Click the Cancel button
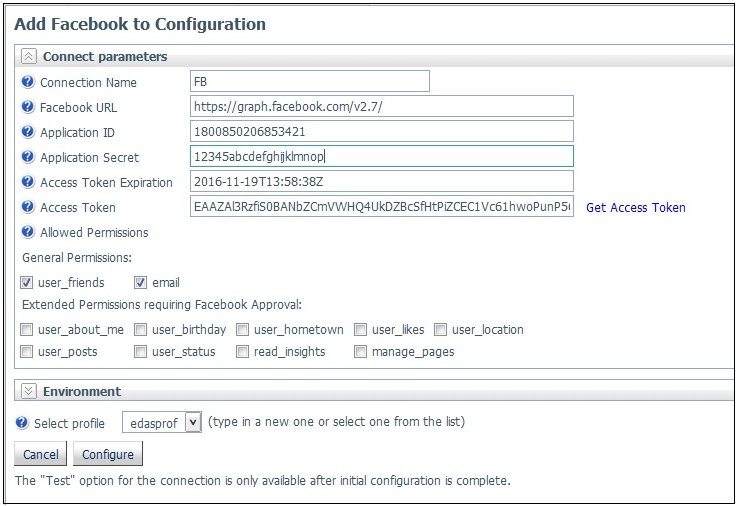The width and height of the screenshot is (737, 506). tap(41, 454)
